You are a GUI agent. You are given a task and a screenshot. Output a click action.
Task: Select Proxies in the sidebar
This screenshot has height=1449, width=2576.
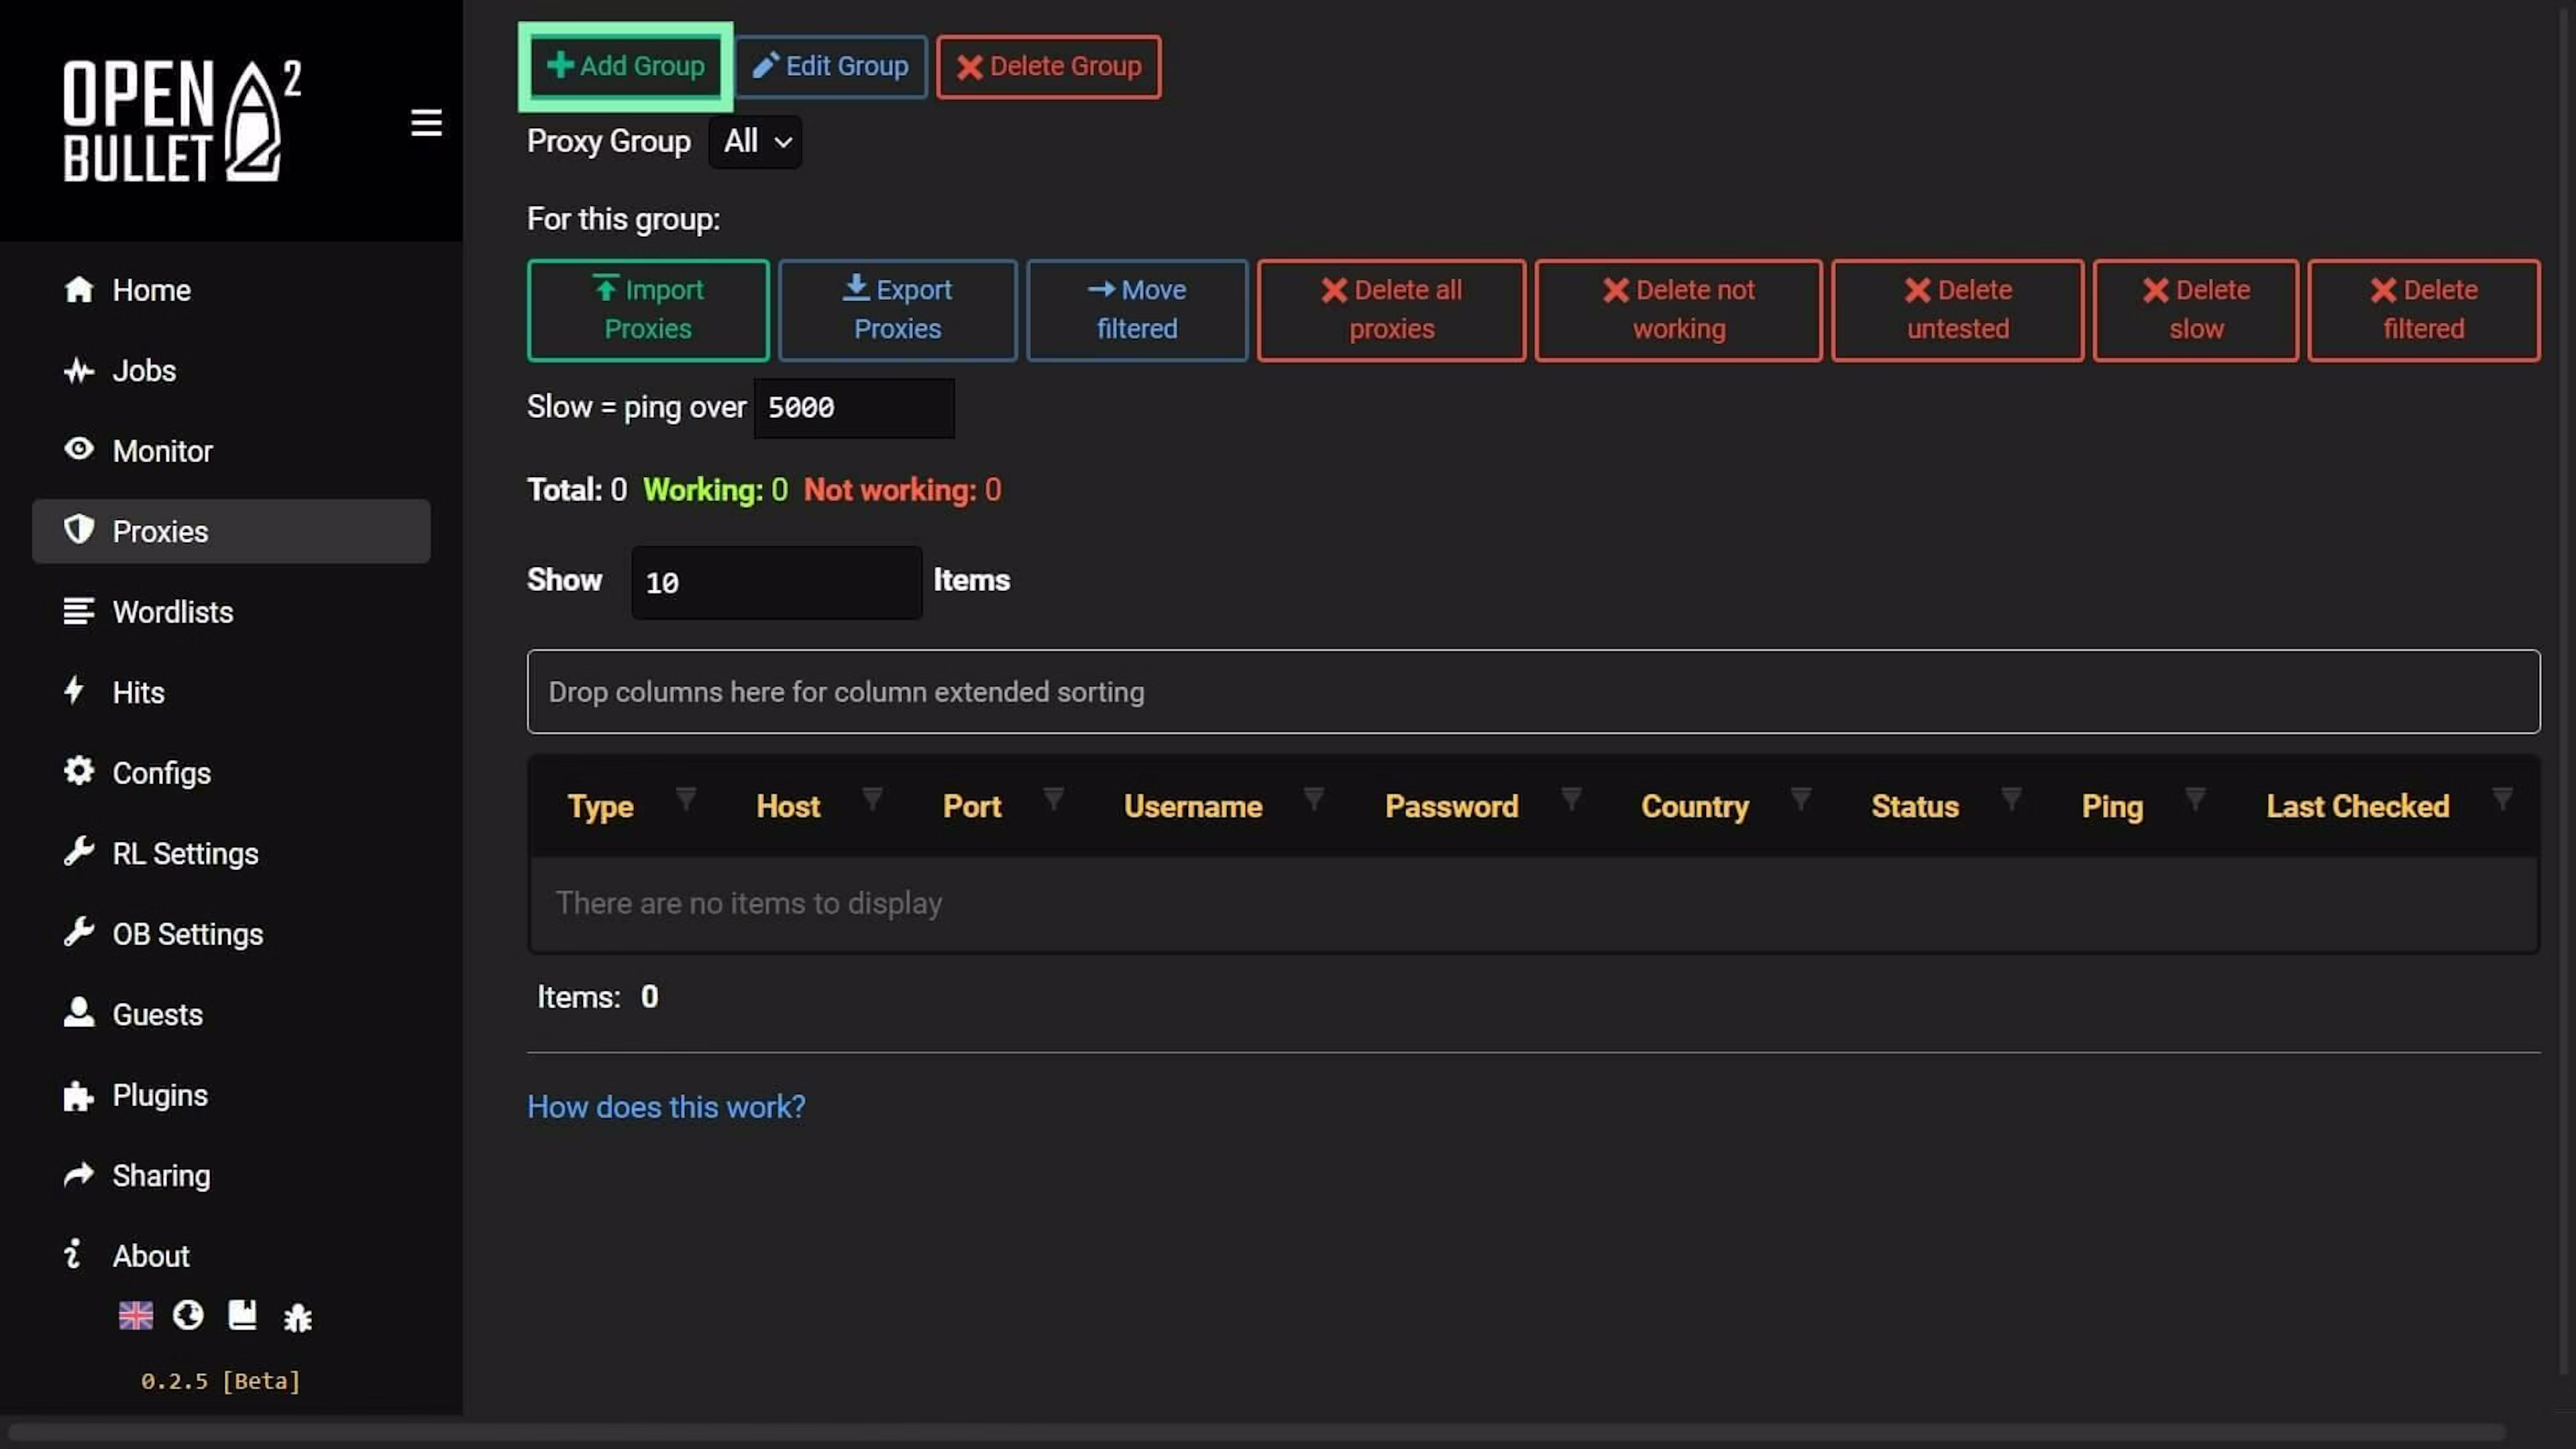click(231, 531)
